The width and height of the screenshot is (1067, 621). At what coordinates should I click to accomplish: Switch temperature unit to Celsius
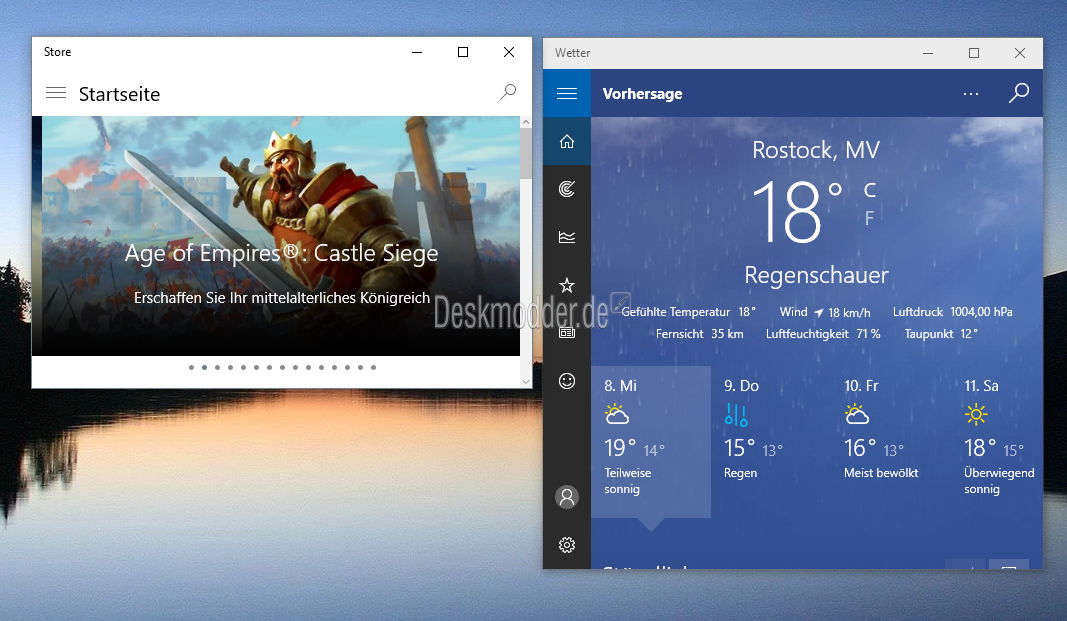point(870,190)
